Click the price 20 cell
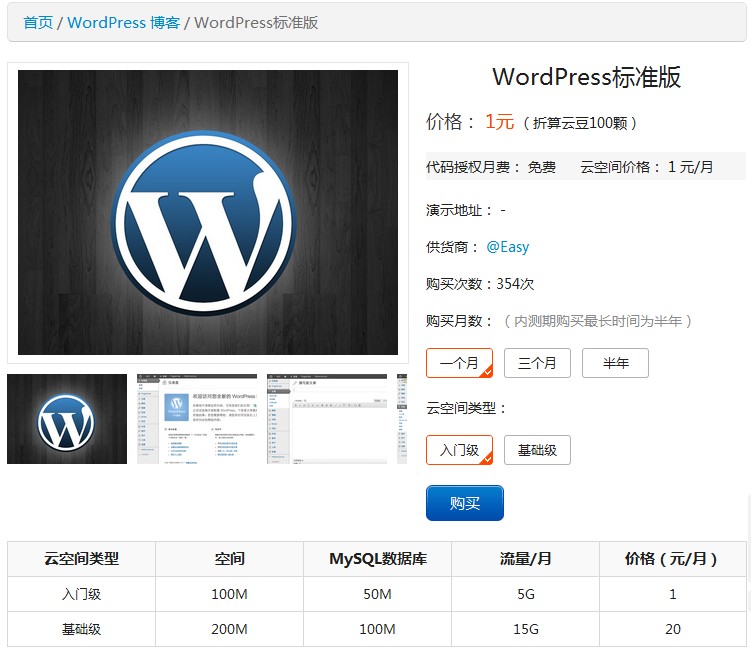751x651 pixels. [672, 629]
